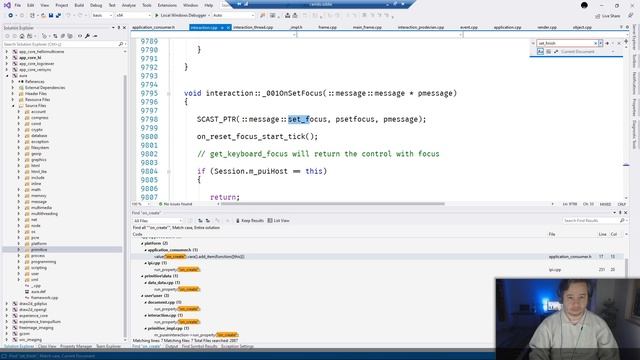Screen dimensions: 640x360
Task: Open the x64 platform dropdown
Action: pos(133,16)
